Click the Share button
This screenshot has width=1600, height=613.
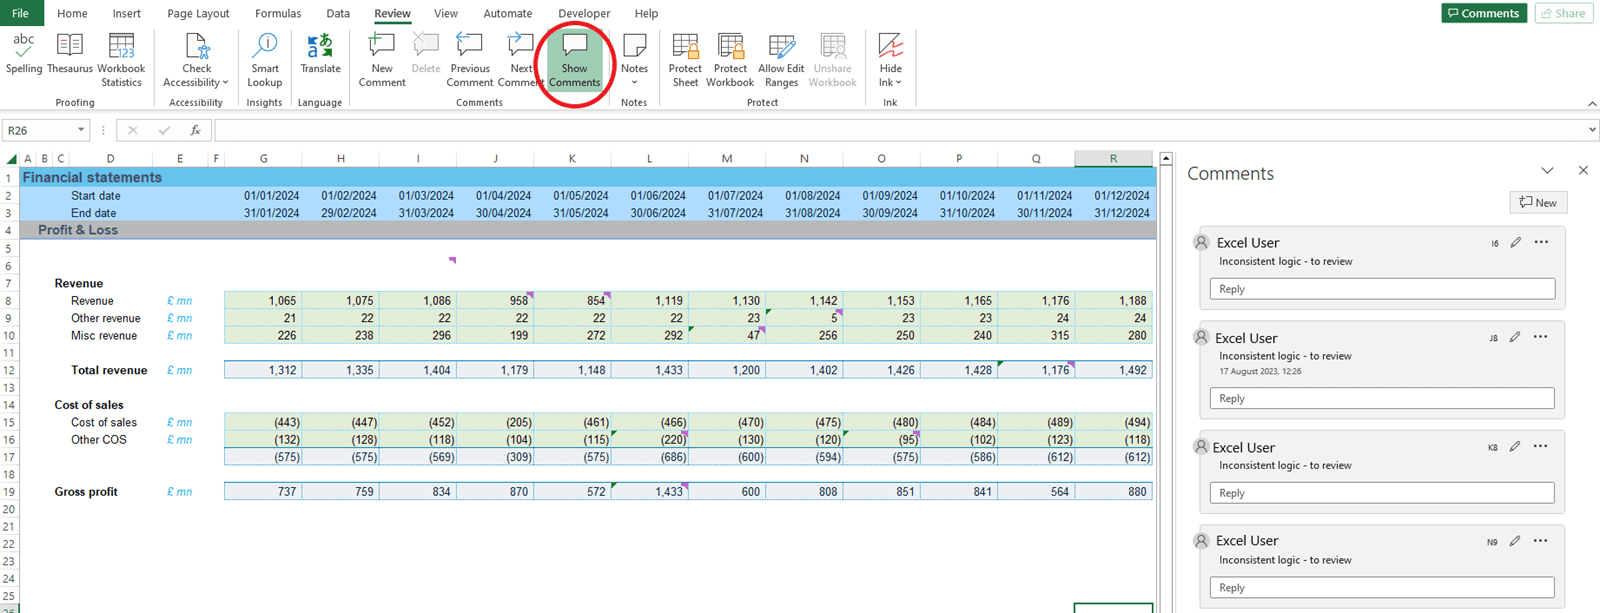pyautogui.click(x=1563, y=13)
